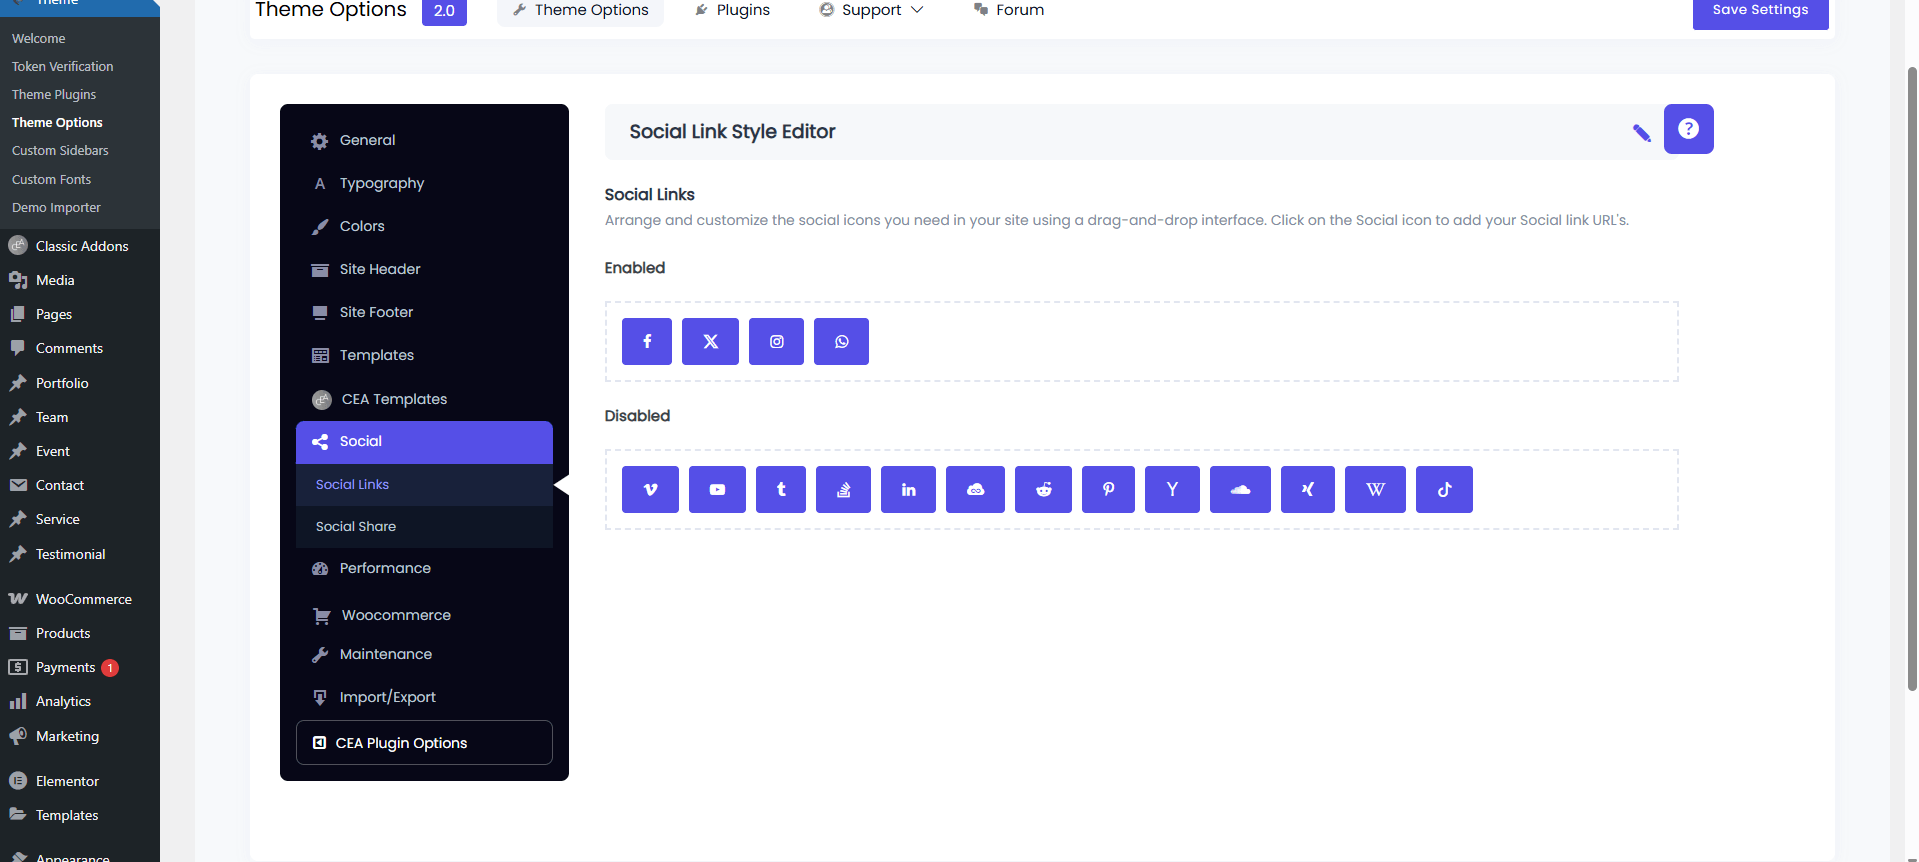
Task: Open WooCommerce in WordPress admin sidebar
Action: [x=83, y=599]
